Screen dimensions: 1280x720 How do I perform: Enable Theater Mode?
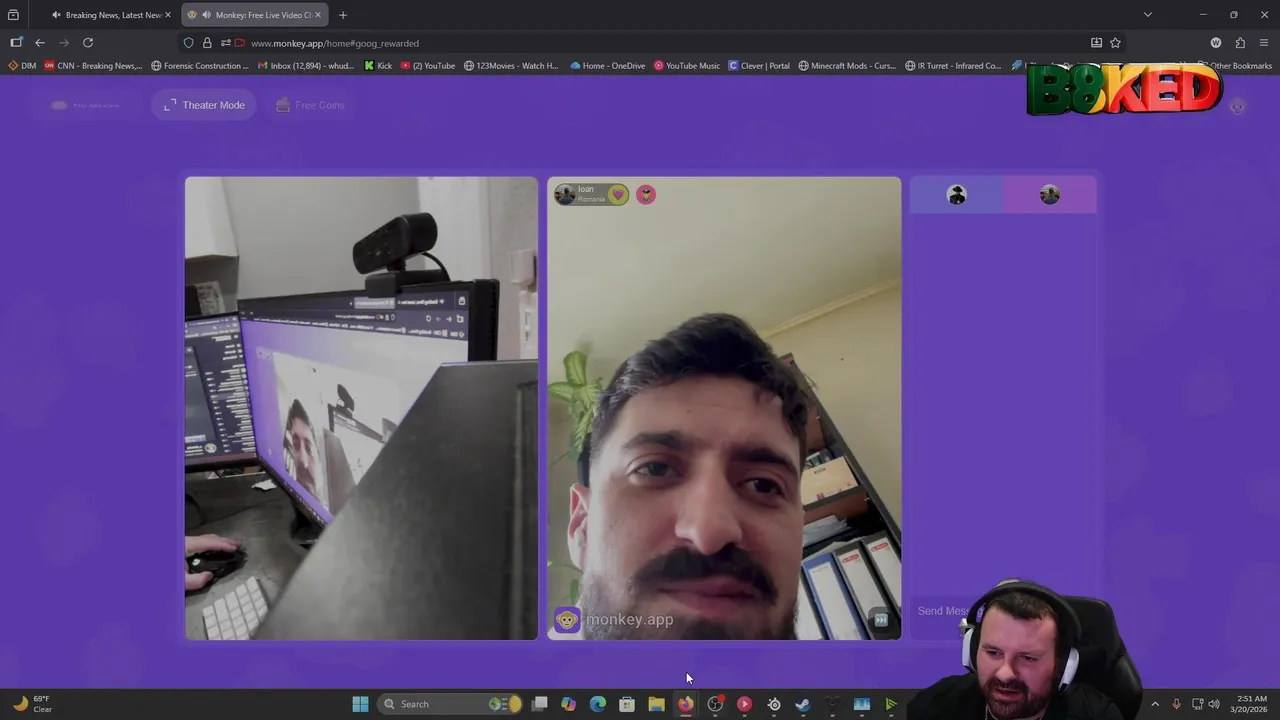point(204,105)
